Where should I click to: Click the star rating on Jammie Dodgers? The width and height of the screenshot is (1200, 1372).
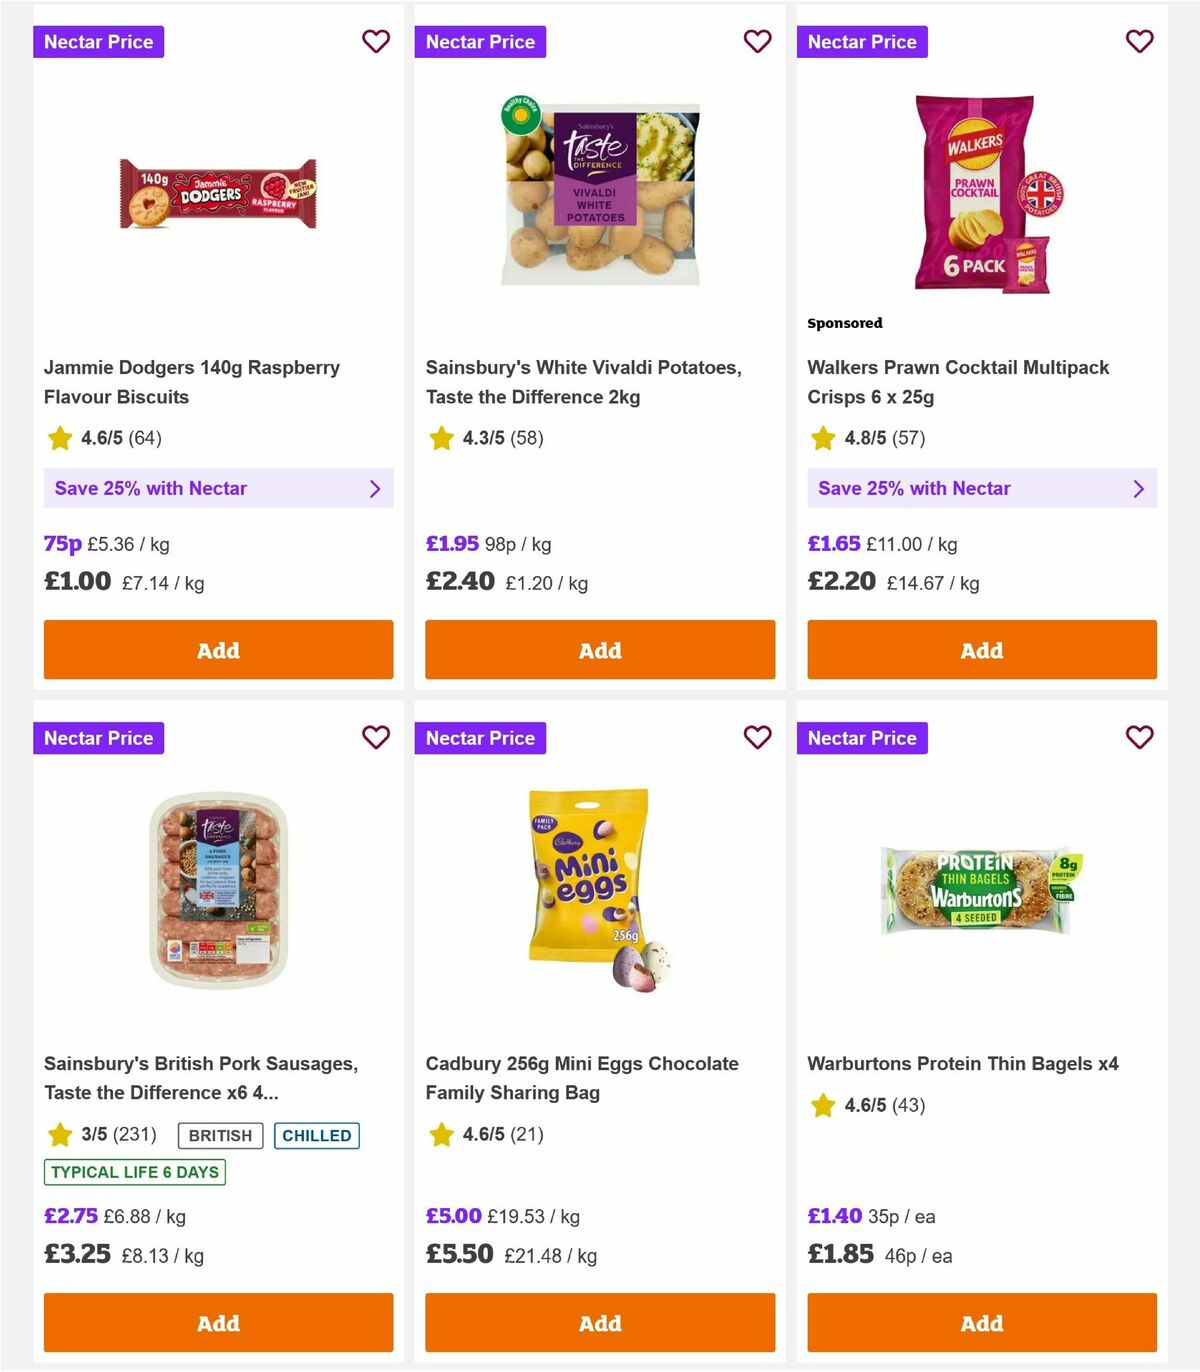(57, 438)
